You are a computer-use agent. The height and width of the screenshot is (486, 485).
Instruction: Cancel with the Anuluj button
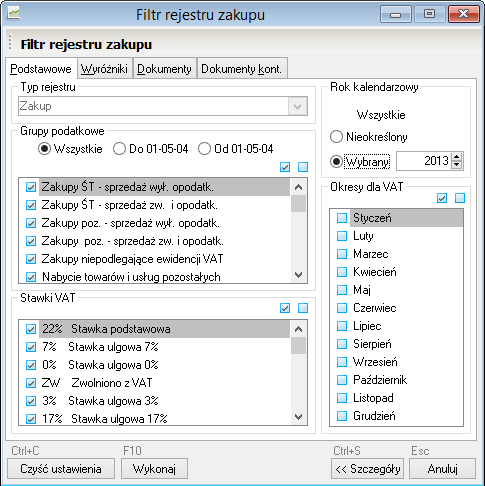tap(442, 469)
